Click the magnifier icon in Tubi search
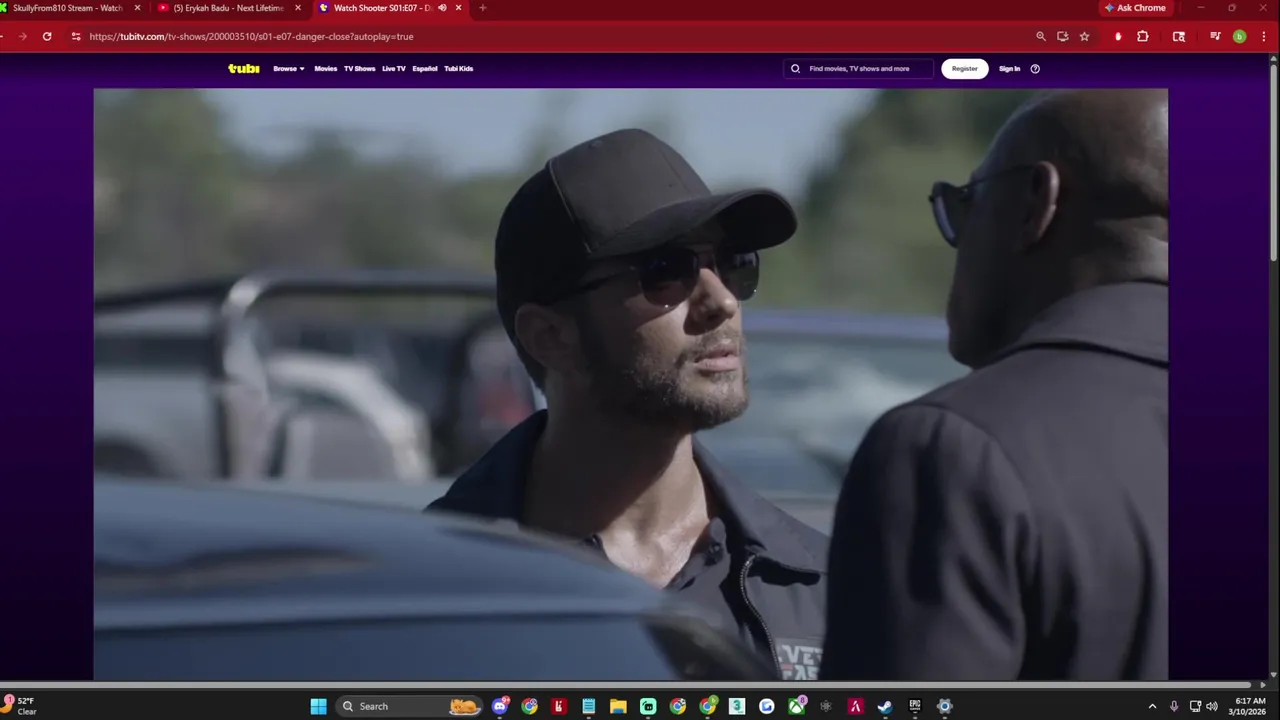This screenshot has width=1280, height=720. pyautogui.click(x=796, y=69)
